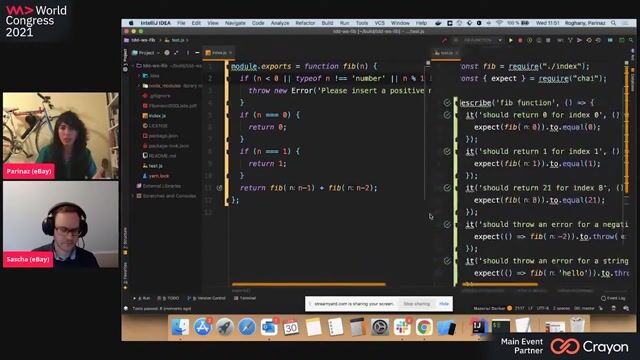Select index.js in the project tree

click(154, 116)
